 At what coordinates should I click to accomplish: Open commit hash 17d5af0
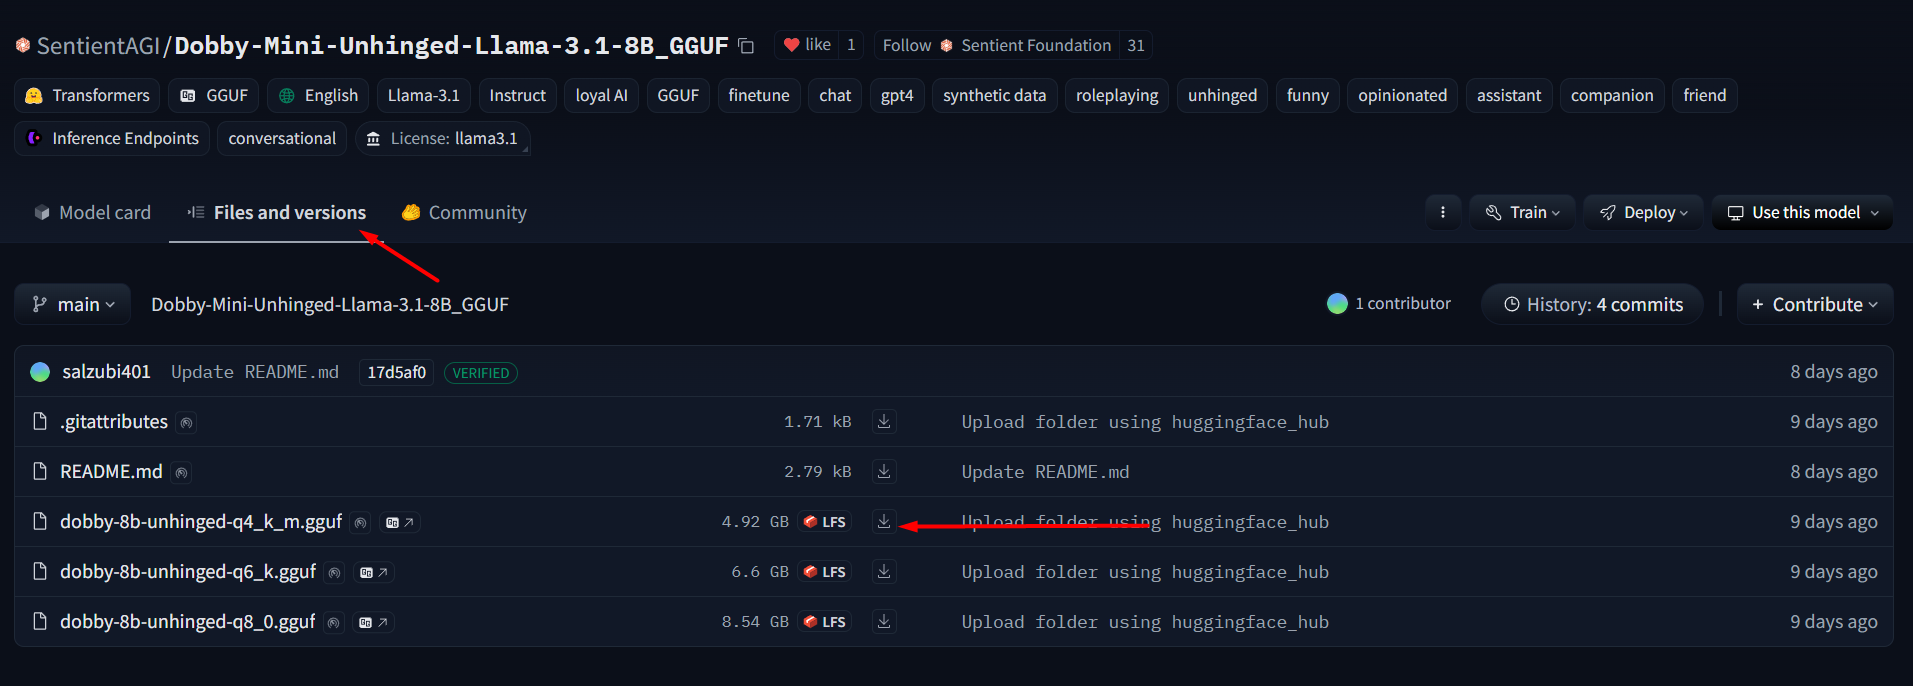click(396, 372)
